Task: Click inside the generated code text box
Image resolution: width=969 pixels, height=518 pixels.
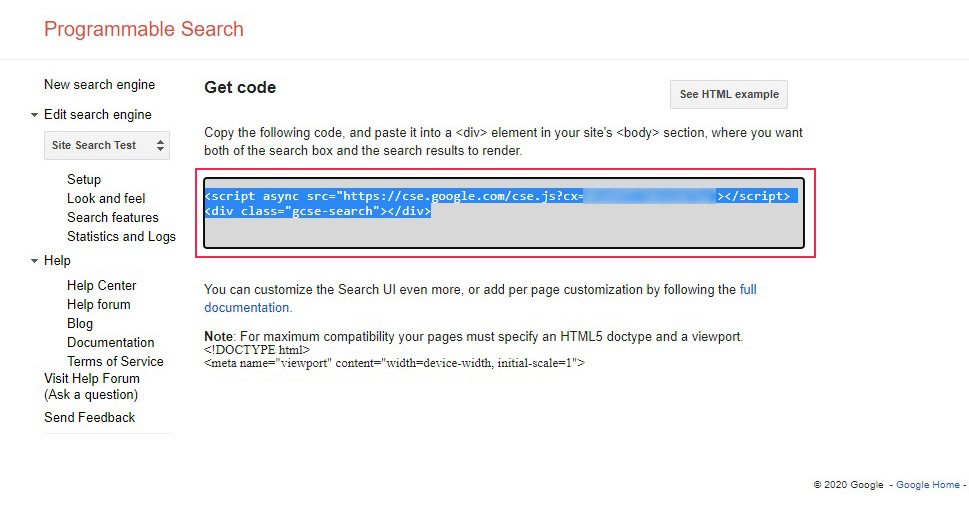Action: 504,213
